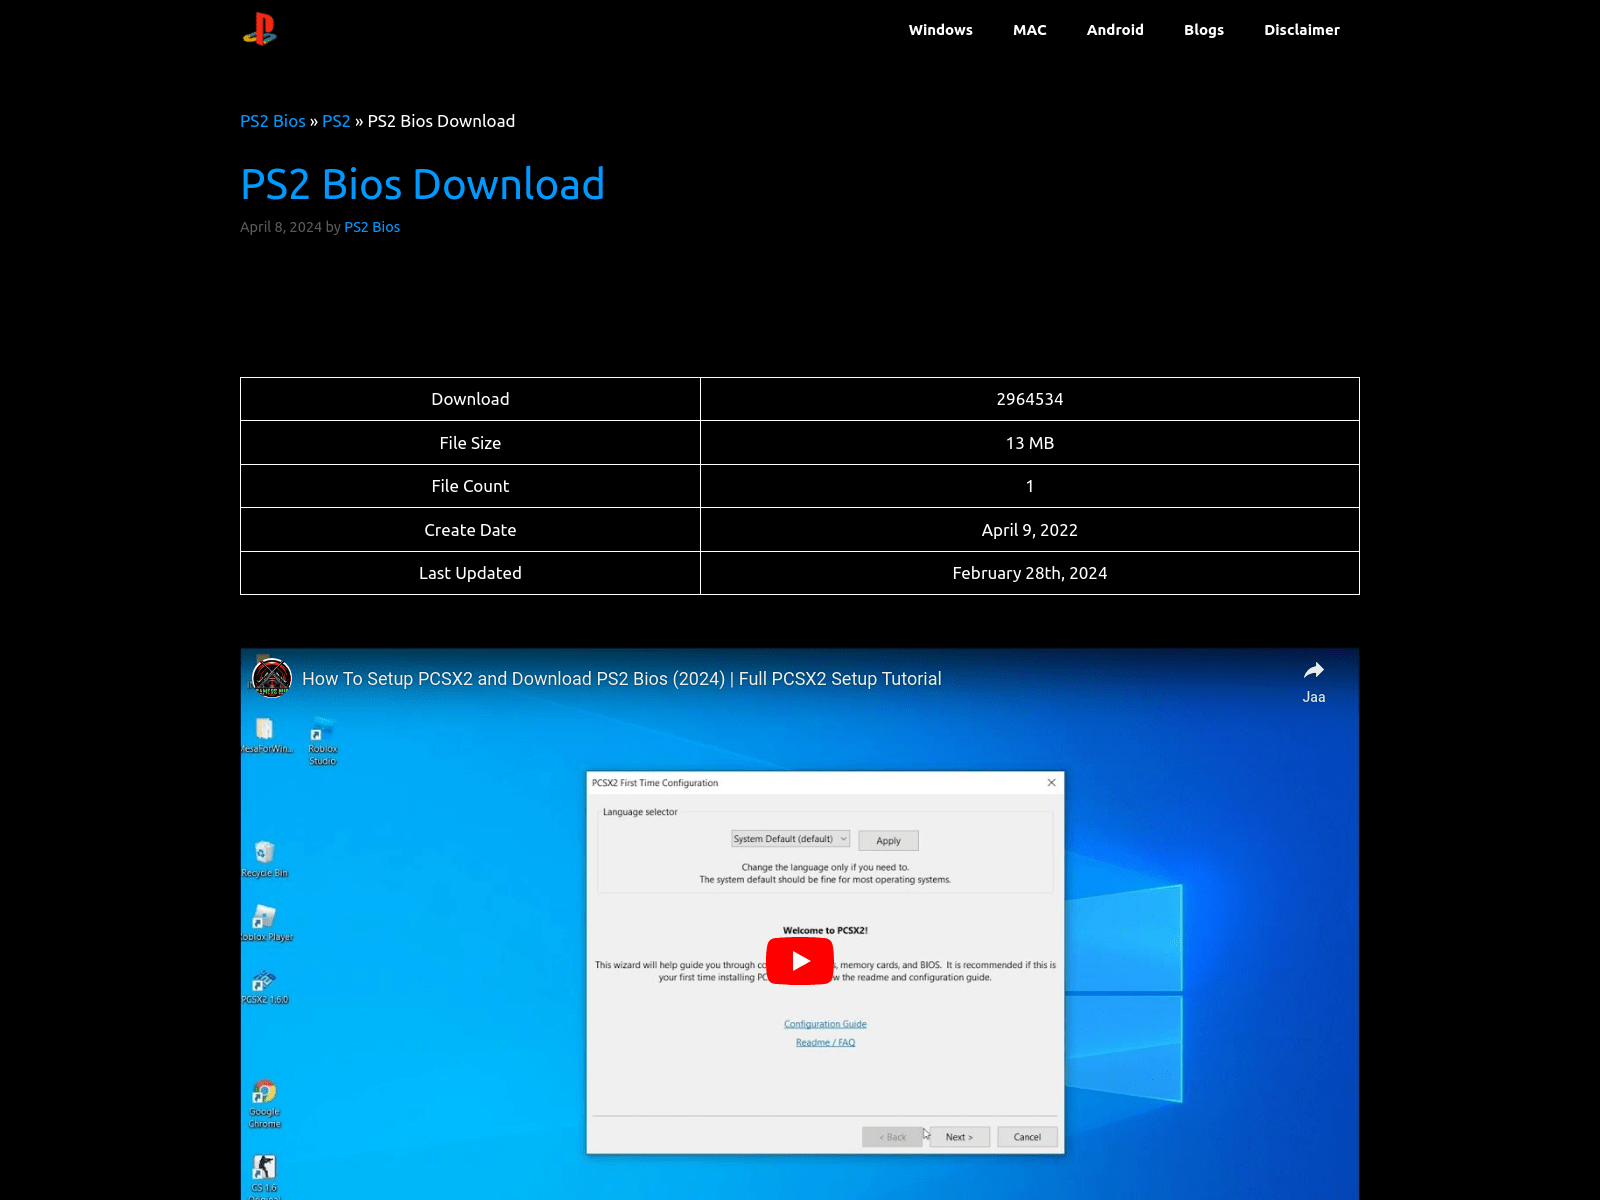Click the Apply button in video dialog
Image resolution: width=1600 pixels, height=1200 pixels.
pyautogui.click(x=888, y=841)
